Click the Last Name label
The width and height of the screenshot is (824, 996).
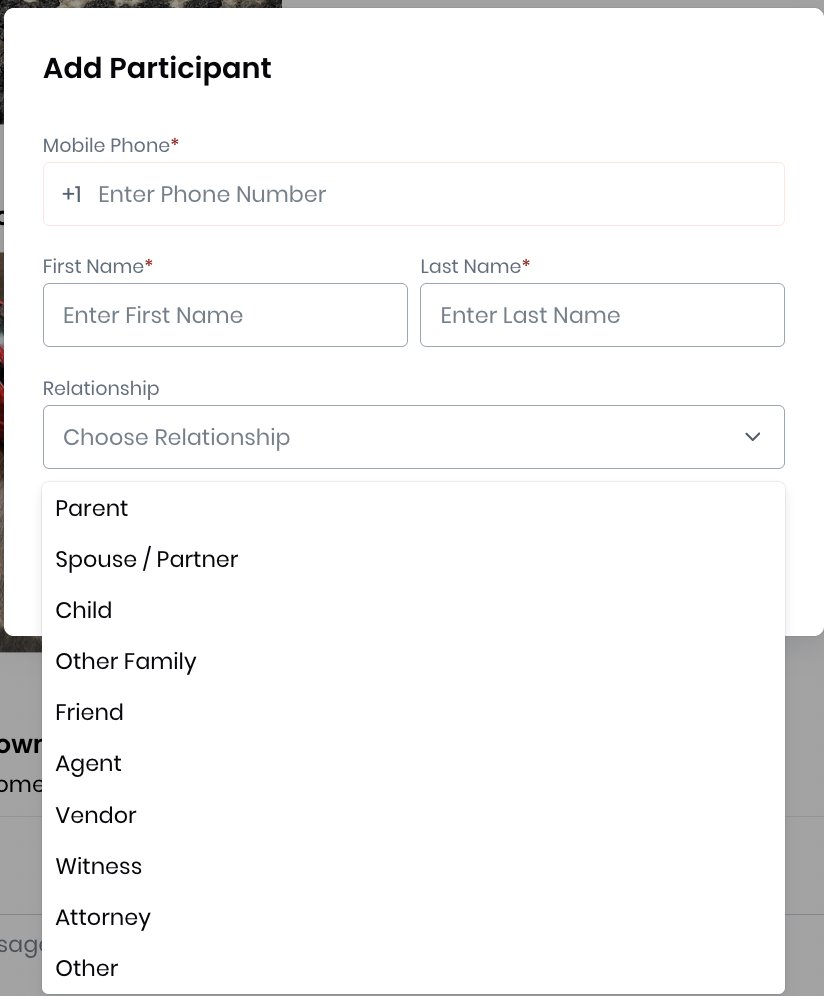(471, 266)
